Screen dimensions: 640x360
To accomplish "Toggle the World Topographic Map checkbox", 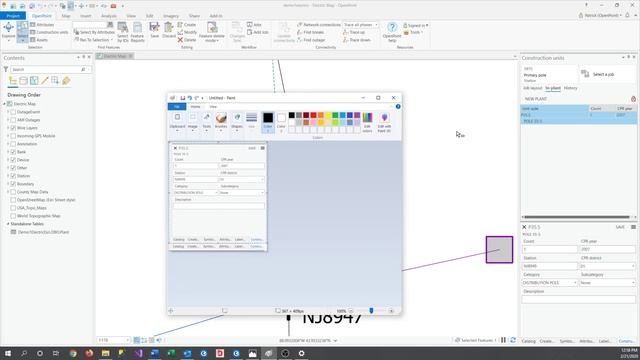I will click(x=13, y=216).
